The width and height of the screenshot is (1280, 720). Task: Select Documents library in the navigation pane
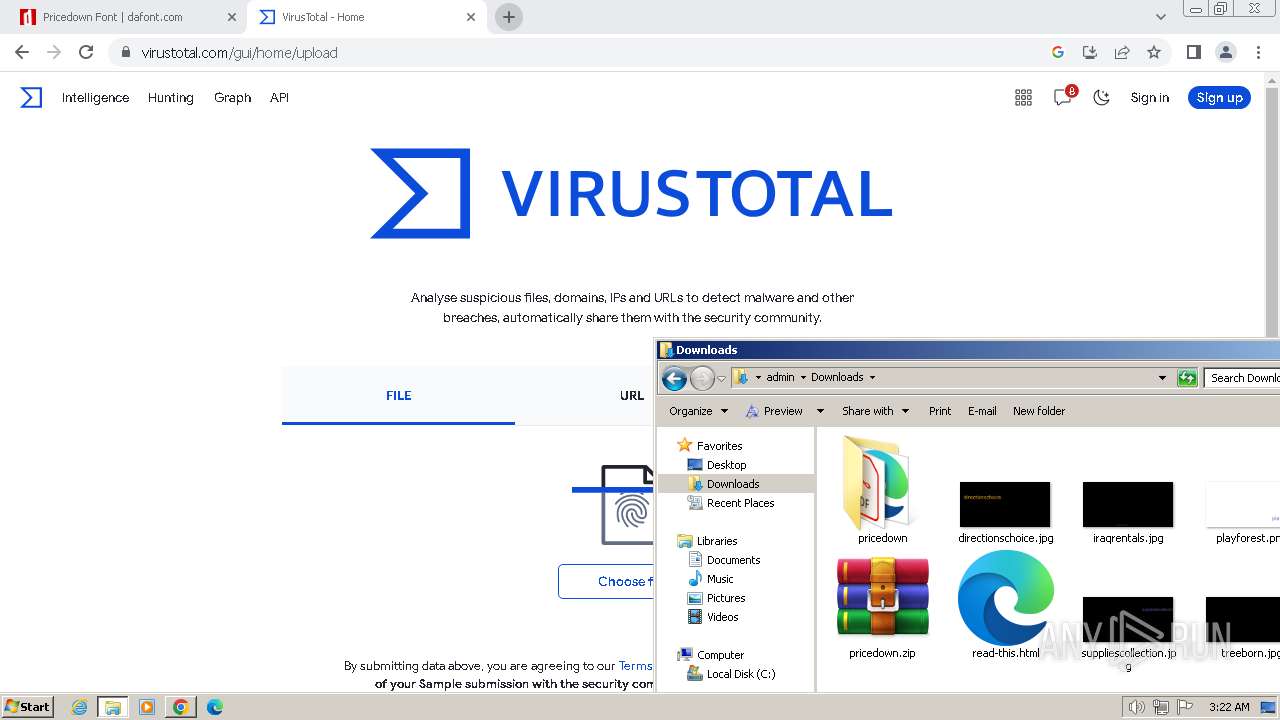pyautogui.click(x=733, y=560)
